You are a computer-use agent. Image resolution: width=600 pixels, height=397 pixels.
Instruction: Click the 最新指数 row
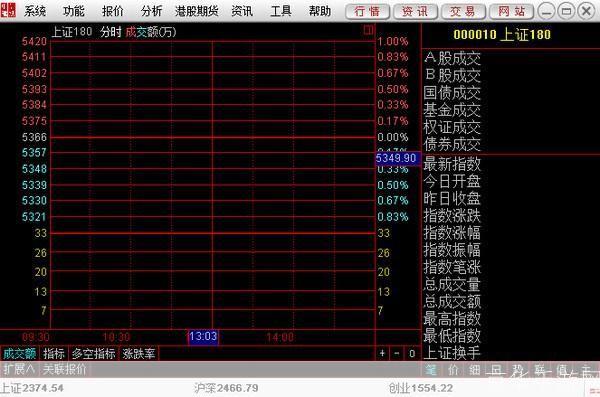click(452, 164)
